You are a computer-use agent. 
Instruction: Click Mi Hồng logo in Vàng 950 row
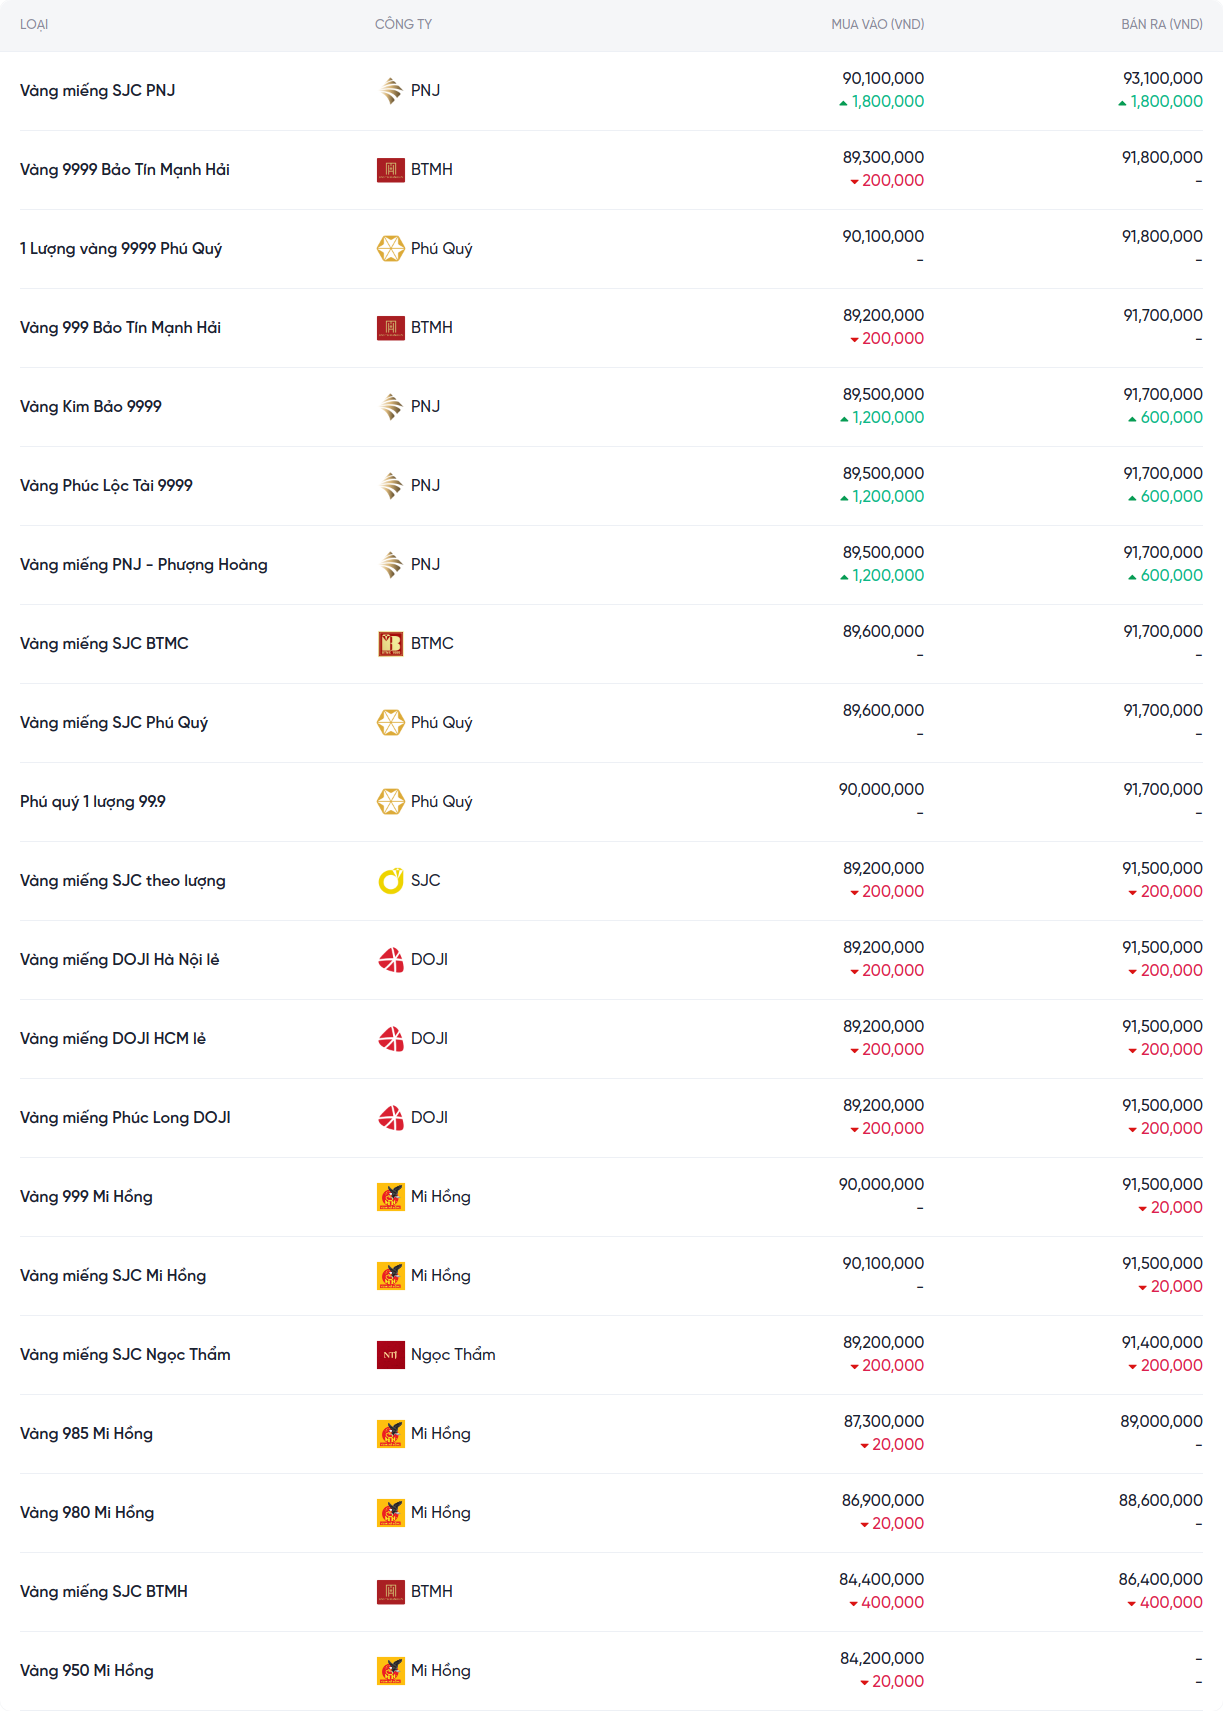tap(391, 1671)
